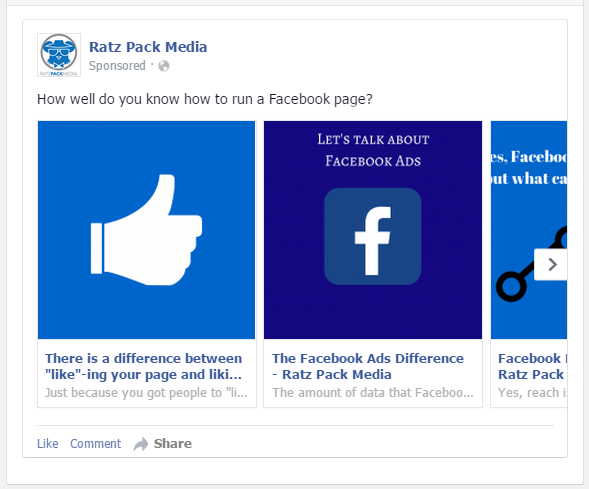Open the partially visible third carousel image

[529, 230]
